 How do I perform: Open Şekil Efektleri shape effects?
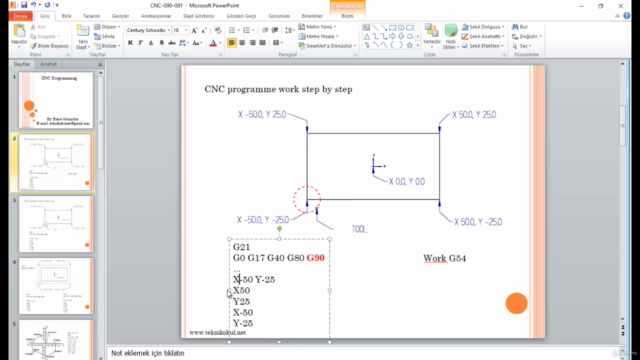pos(483,46)
